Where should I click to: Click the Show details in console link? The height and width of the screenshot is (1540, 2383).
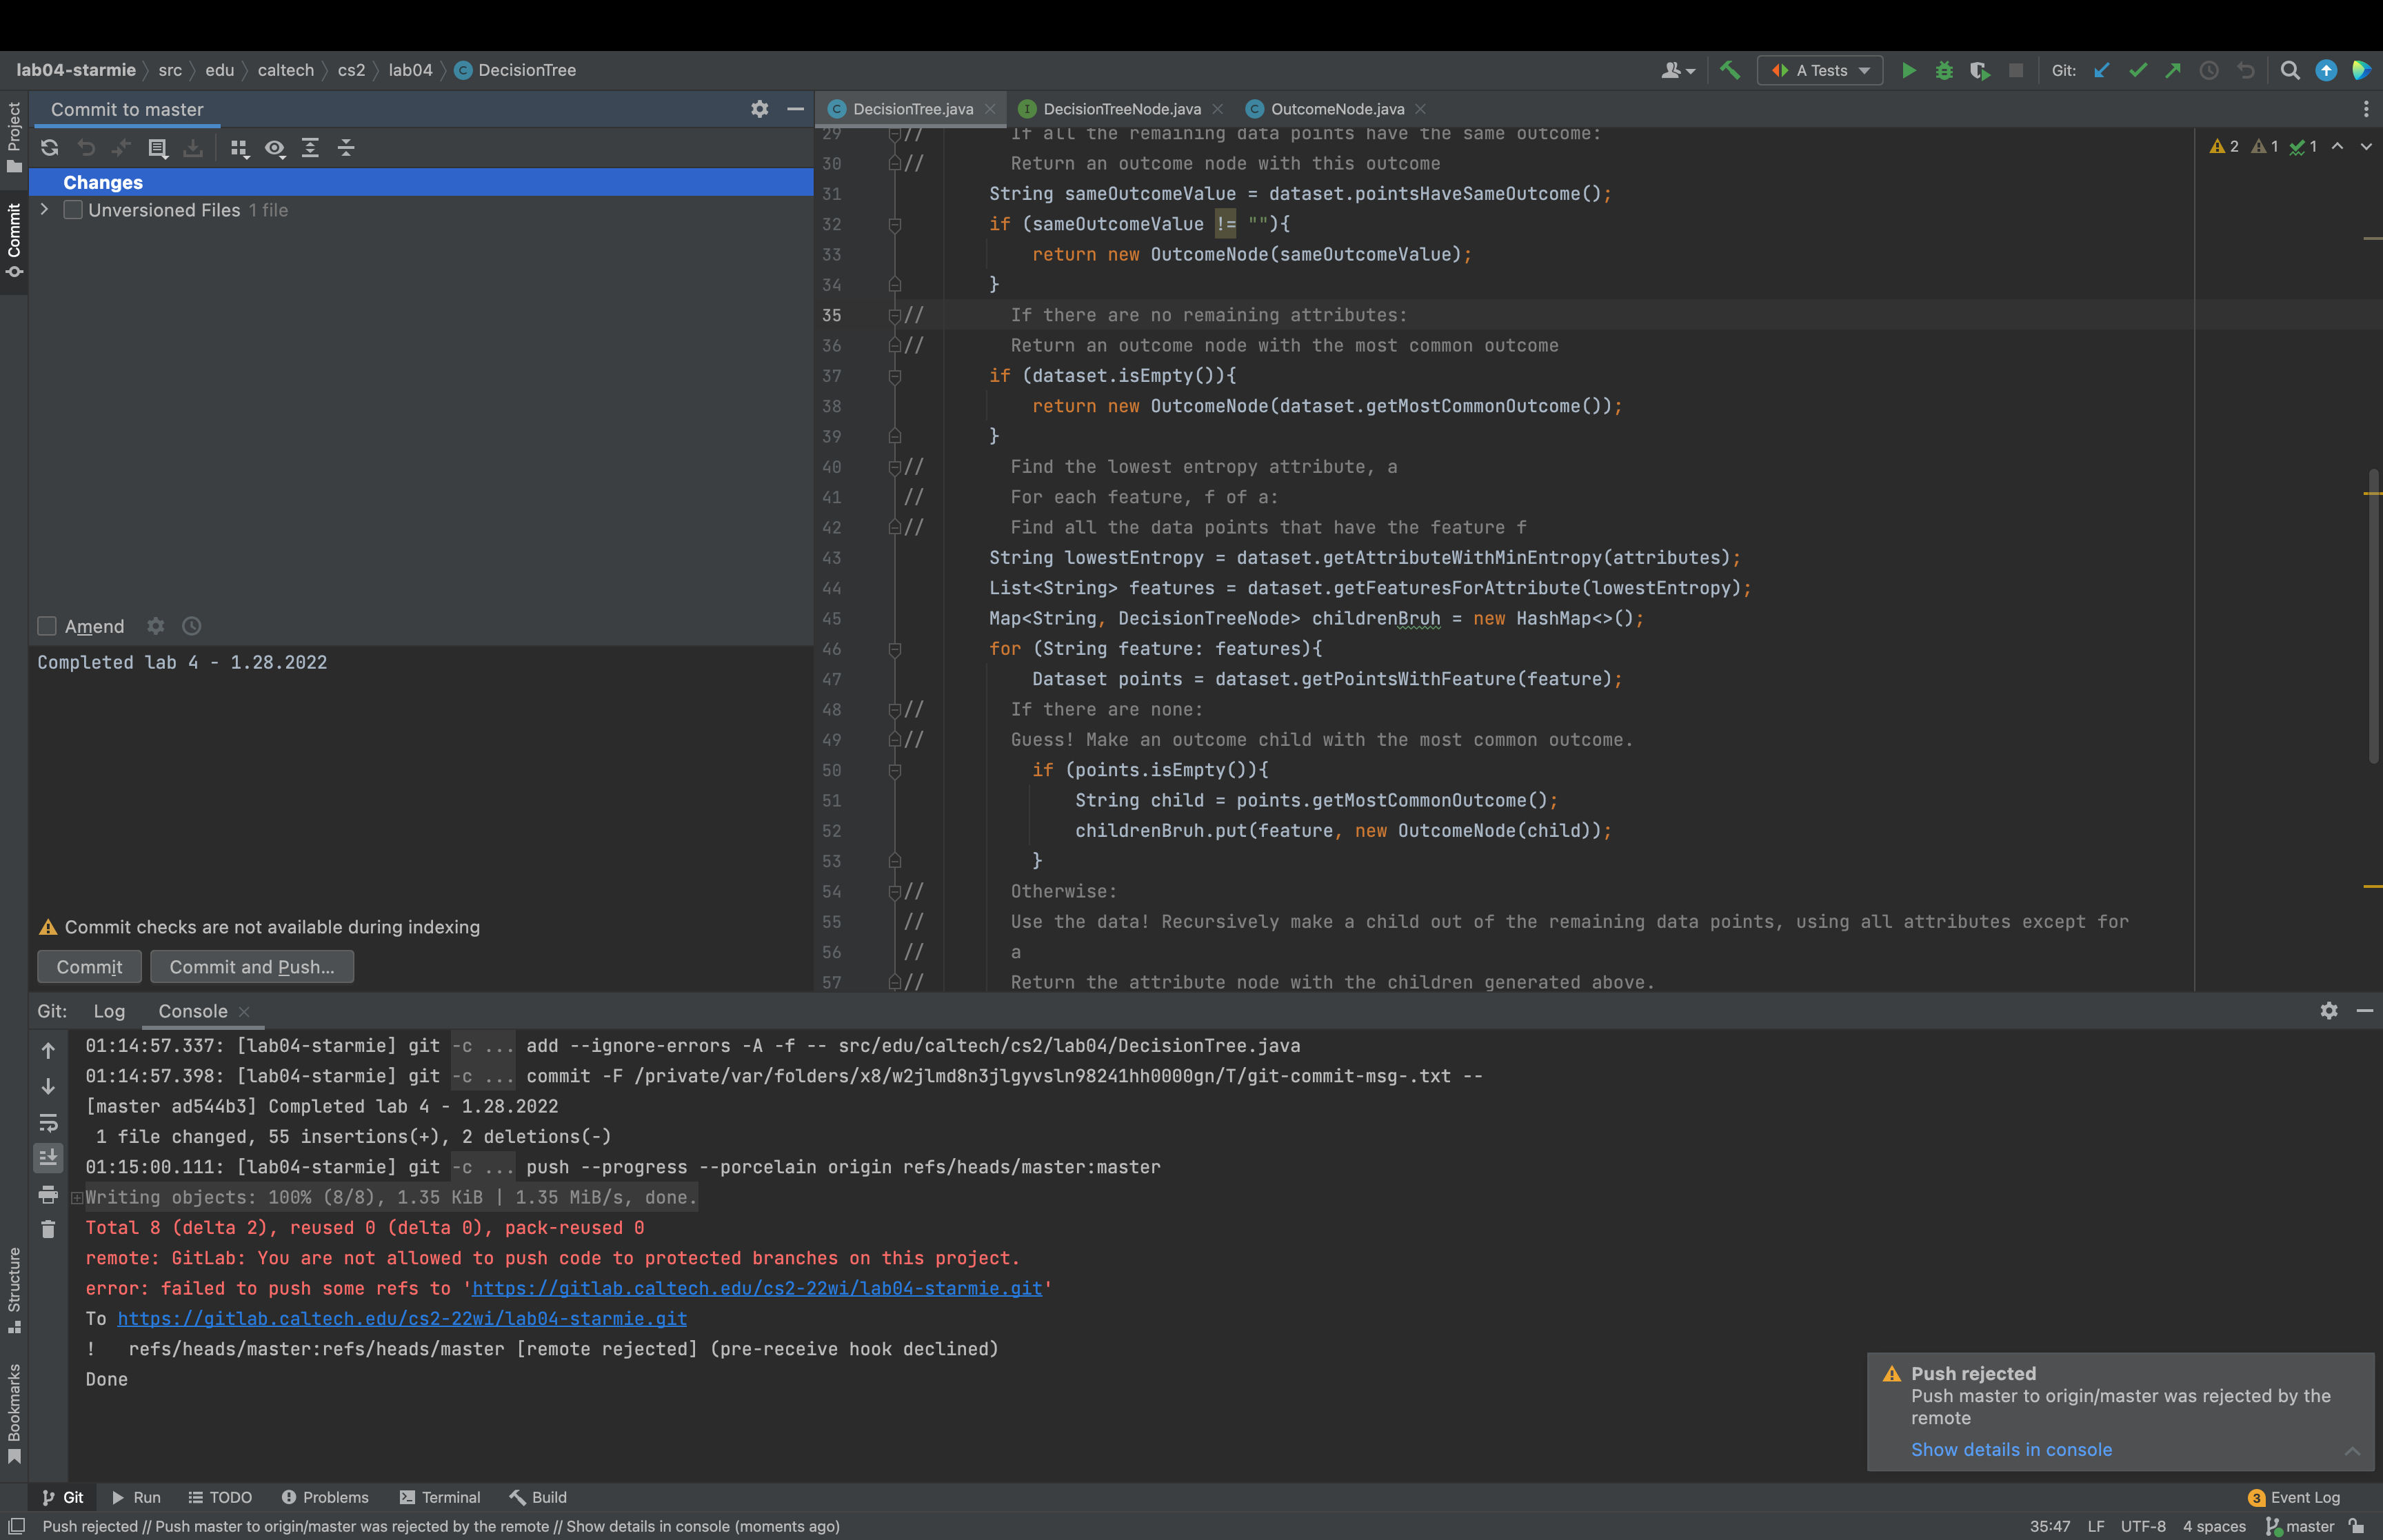(2011, 1449)
